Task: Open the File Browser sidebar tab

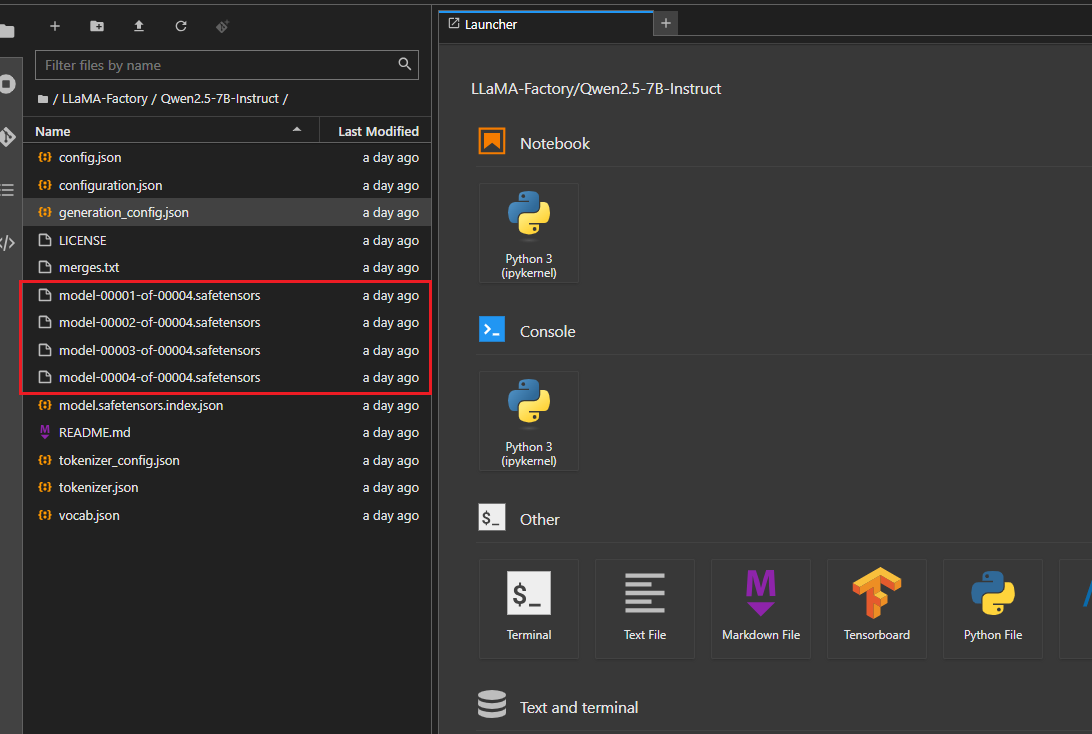Action: (x=7, y=31)
